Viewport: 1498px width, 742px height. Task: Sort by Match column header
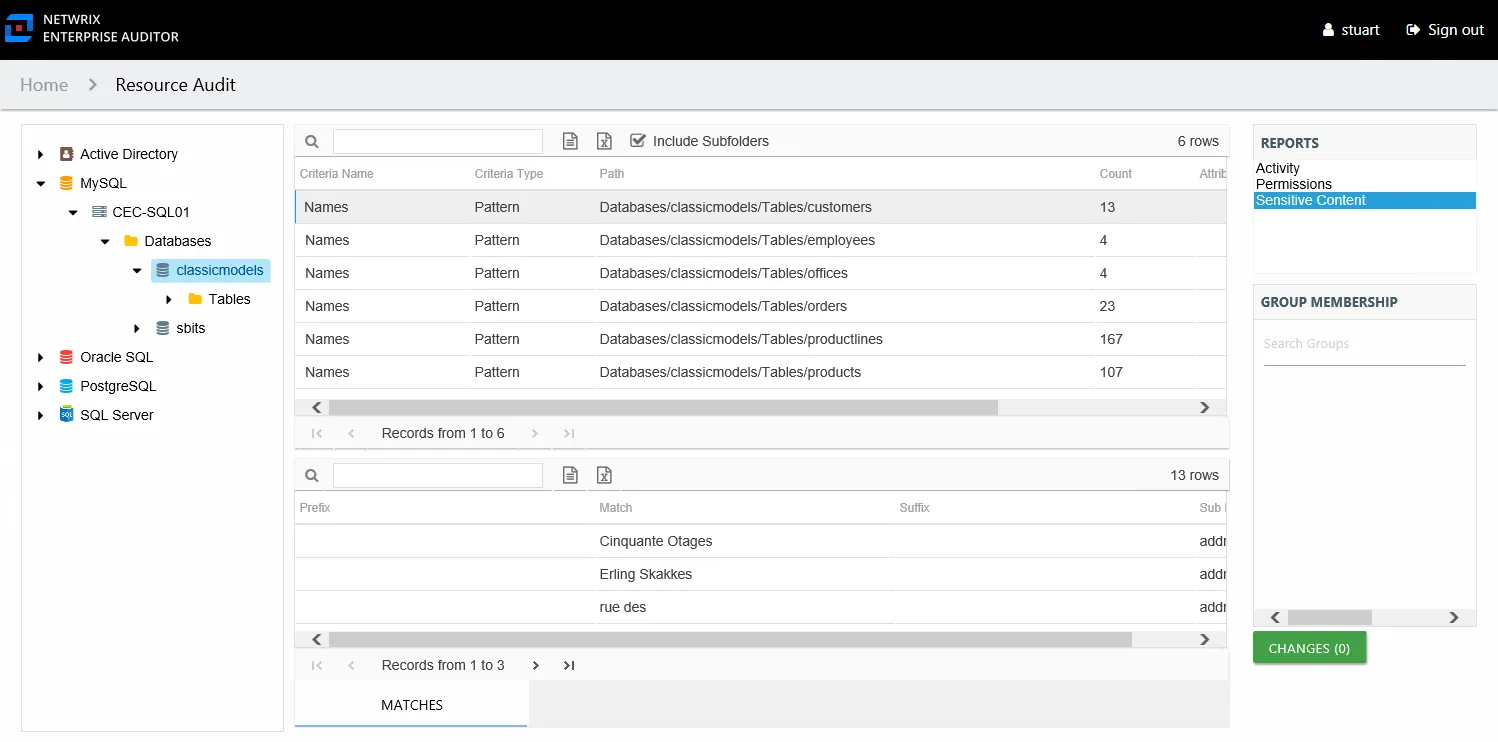click(x=616, y=508)
